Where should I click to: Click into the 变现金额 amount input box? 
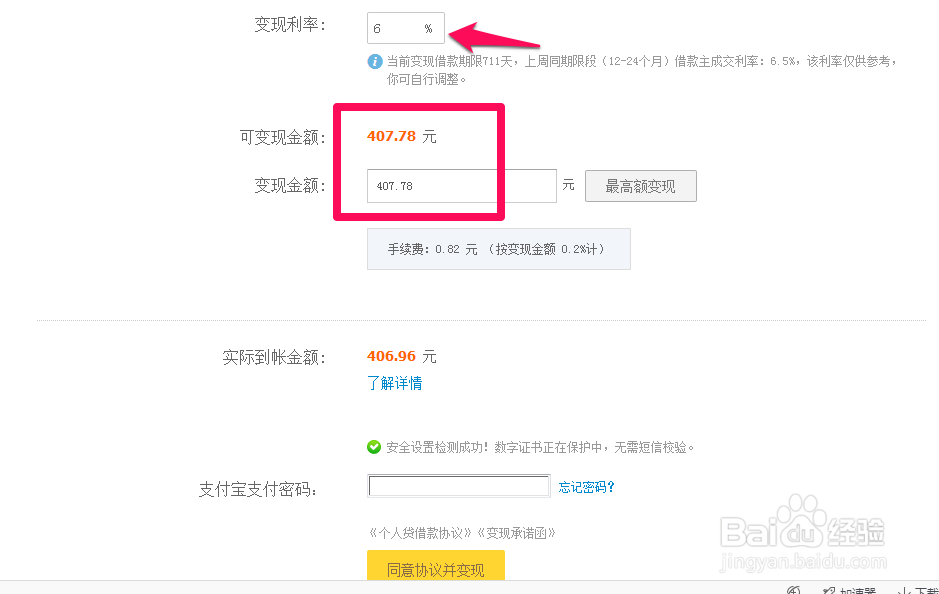point(462,186)
